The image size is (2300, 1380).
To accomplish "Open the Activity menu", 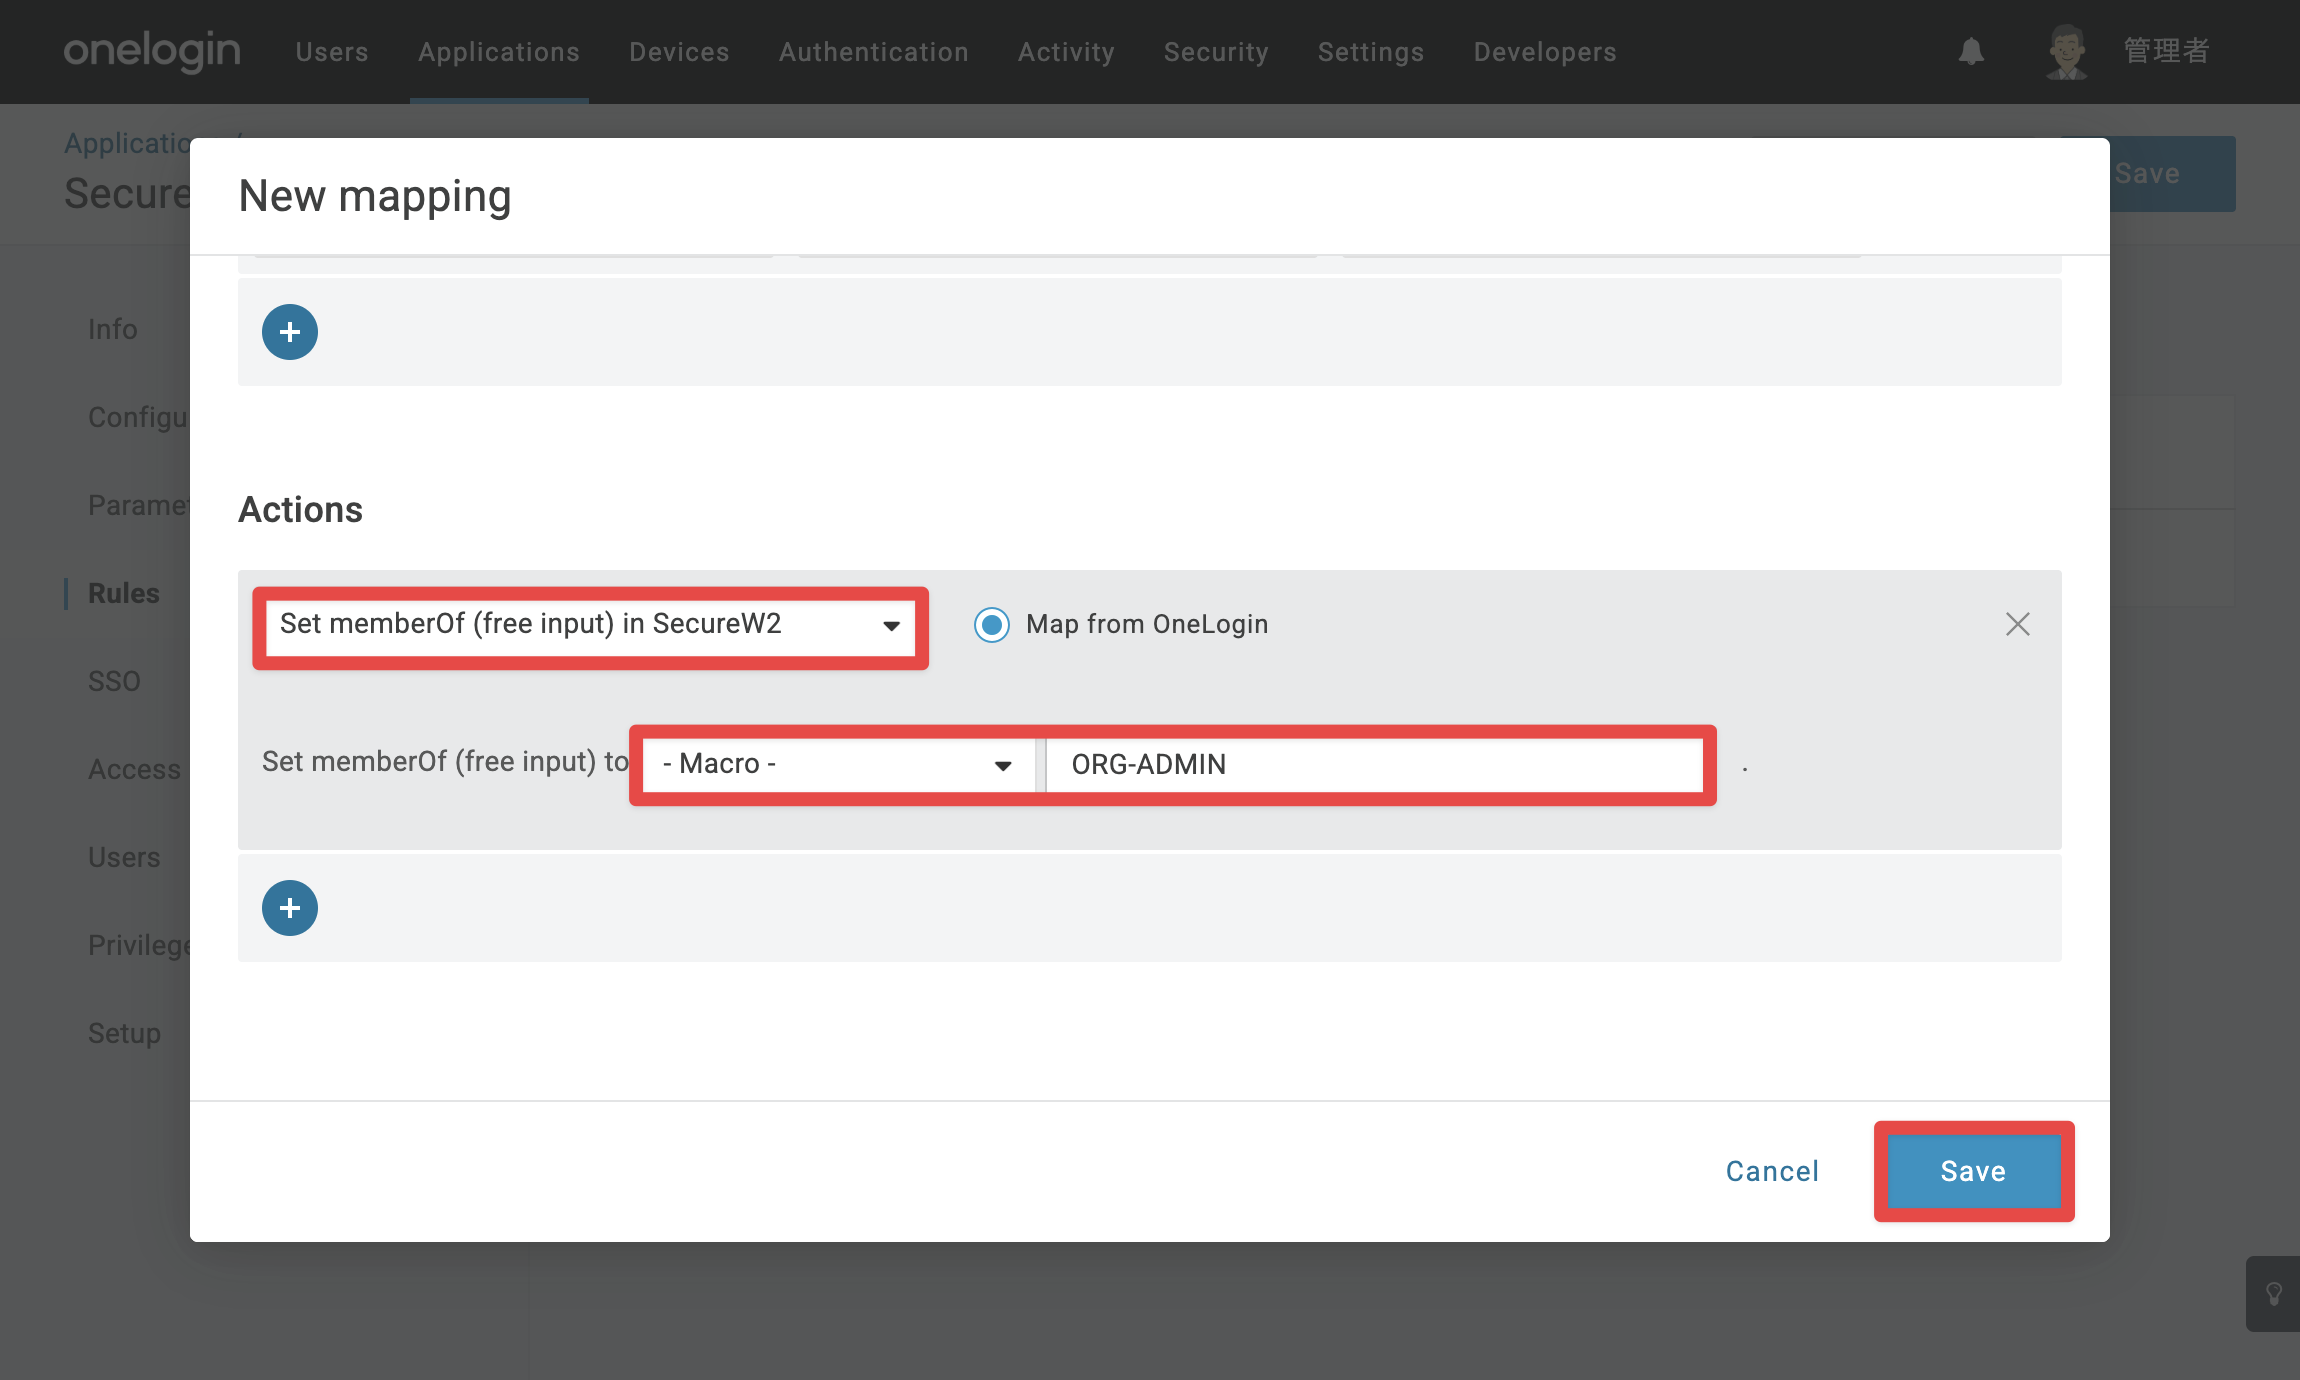I will (x=1066, y=52).
